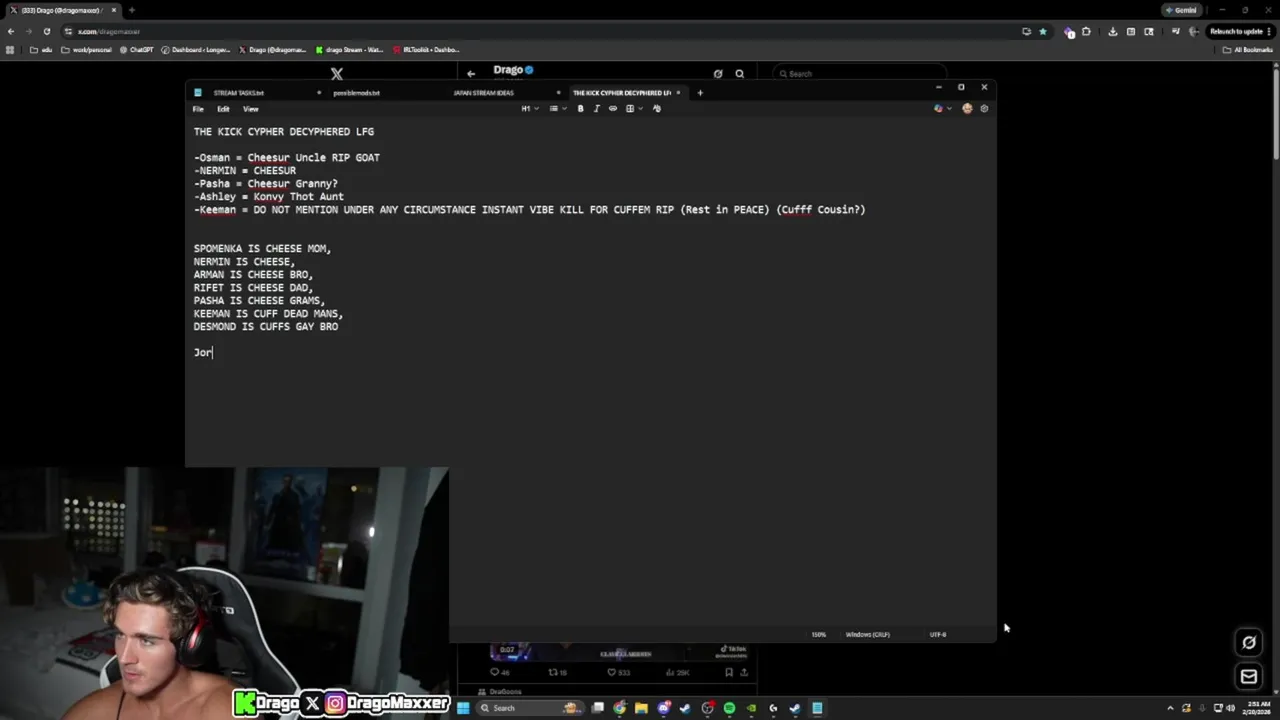The width and height of the screenshot is (1280, 720).
Task: Open the Windows Start menu
Action: point(463,708)
